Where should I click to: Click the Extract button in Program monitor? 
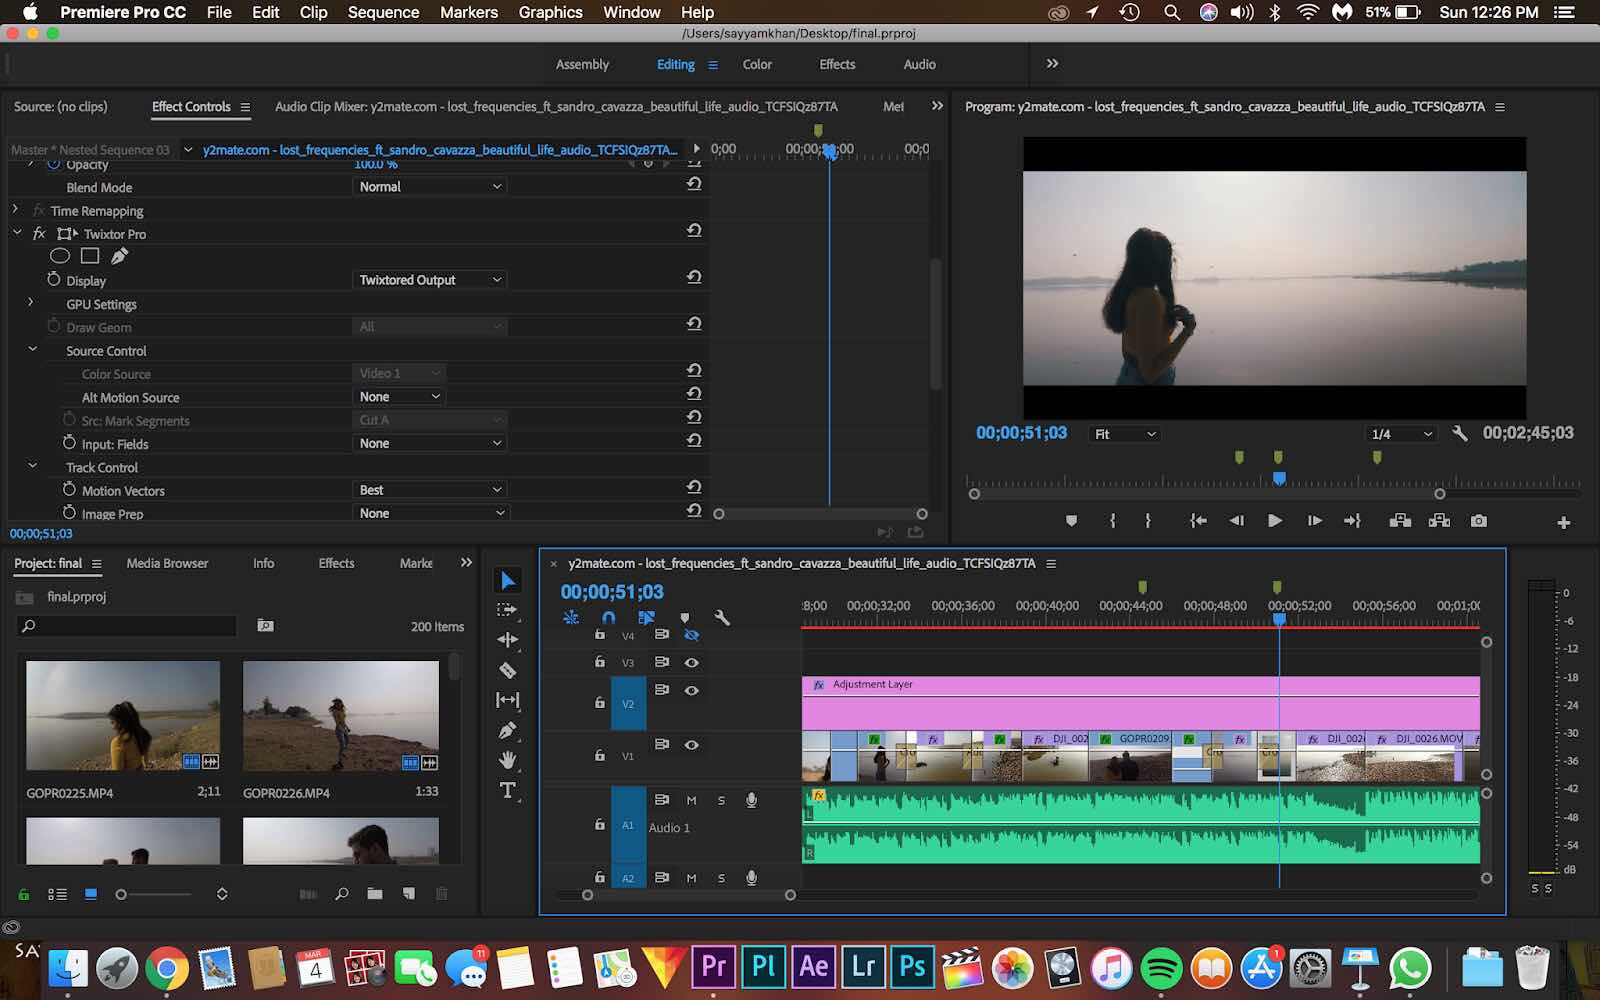[x=1439, y=521]
